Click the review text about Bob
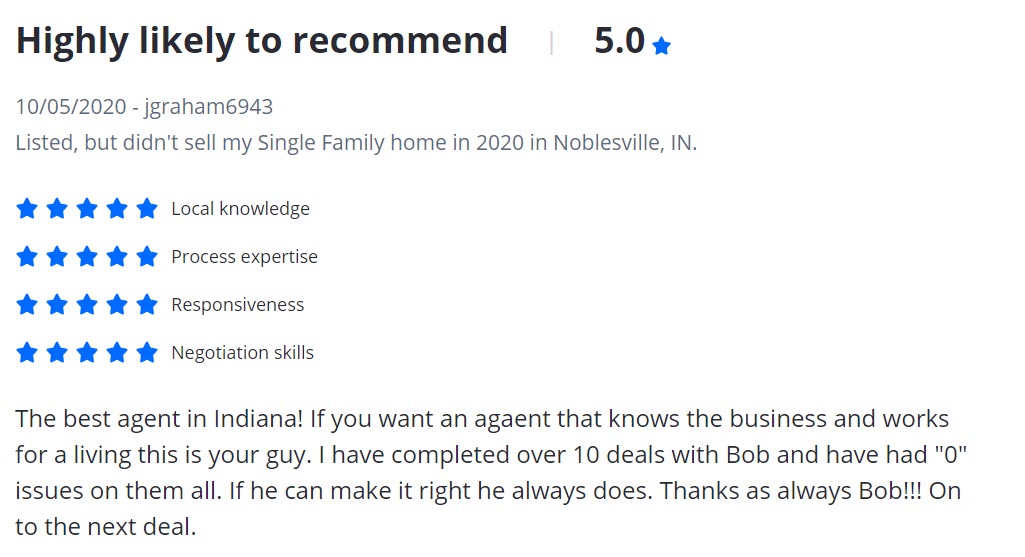This screenshot has height=557, width=1025. click(490, 472)
